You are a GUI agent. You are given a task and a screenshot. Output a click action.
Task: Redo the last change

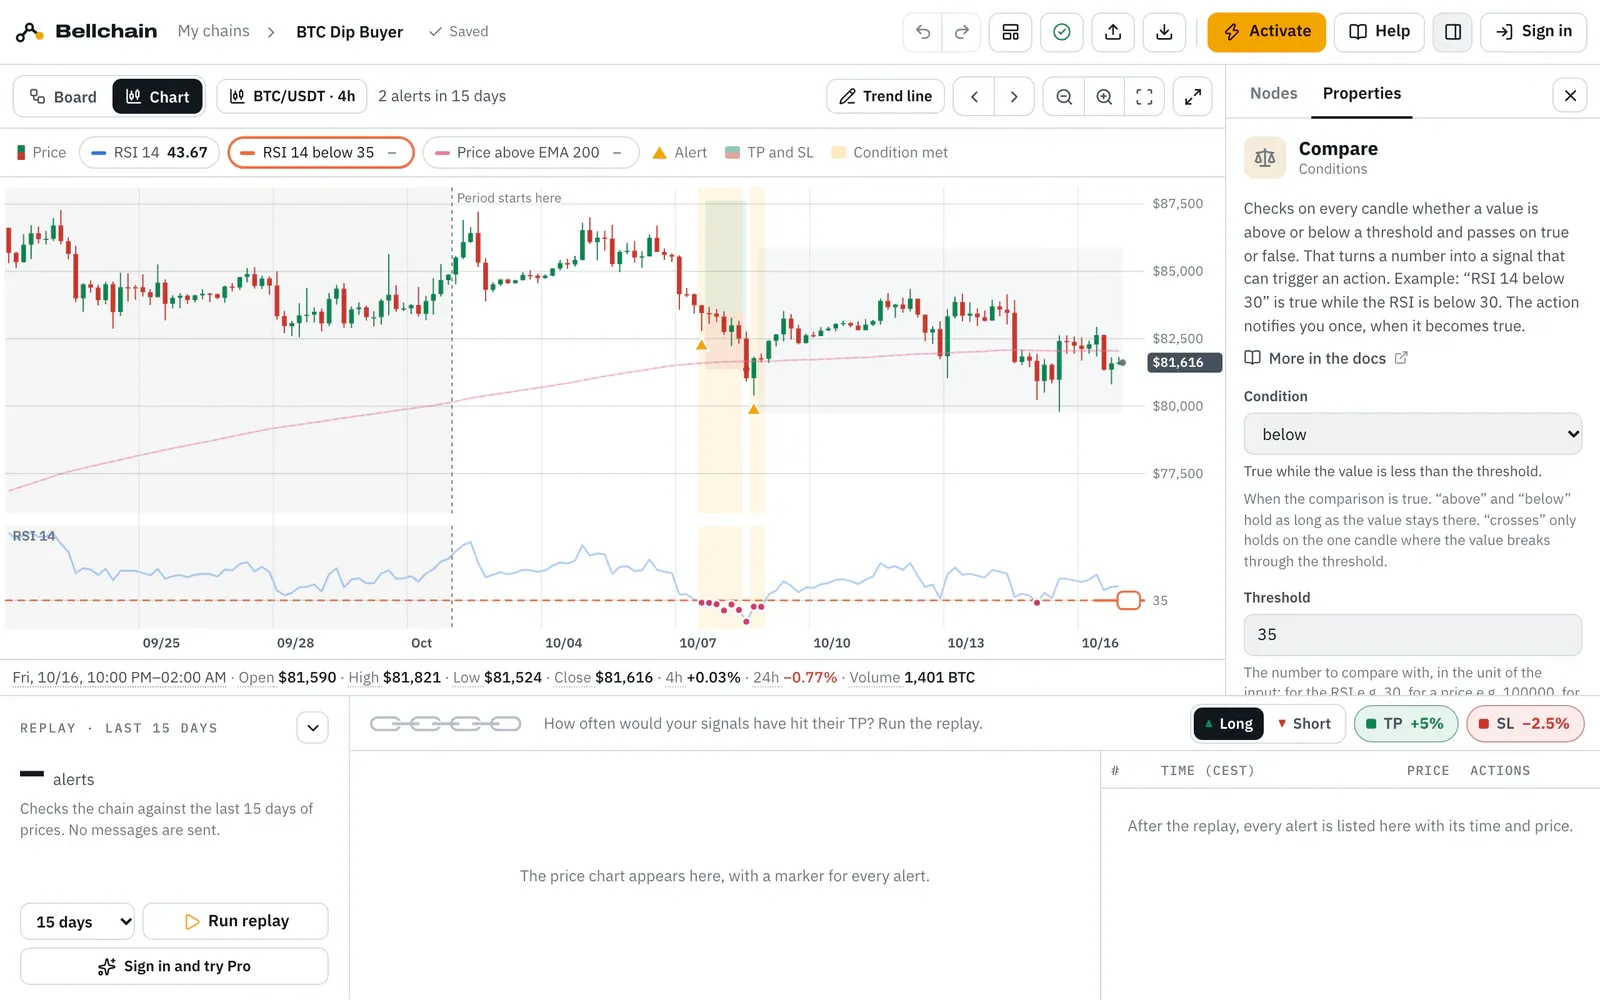pyautogui.click(x=961, y=32)
